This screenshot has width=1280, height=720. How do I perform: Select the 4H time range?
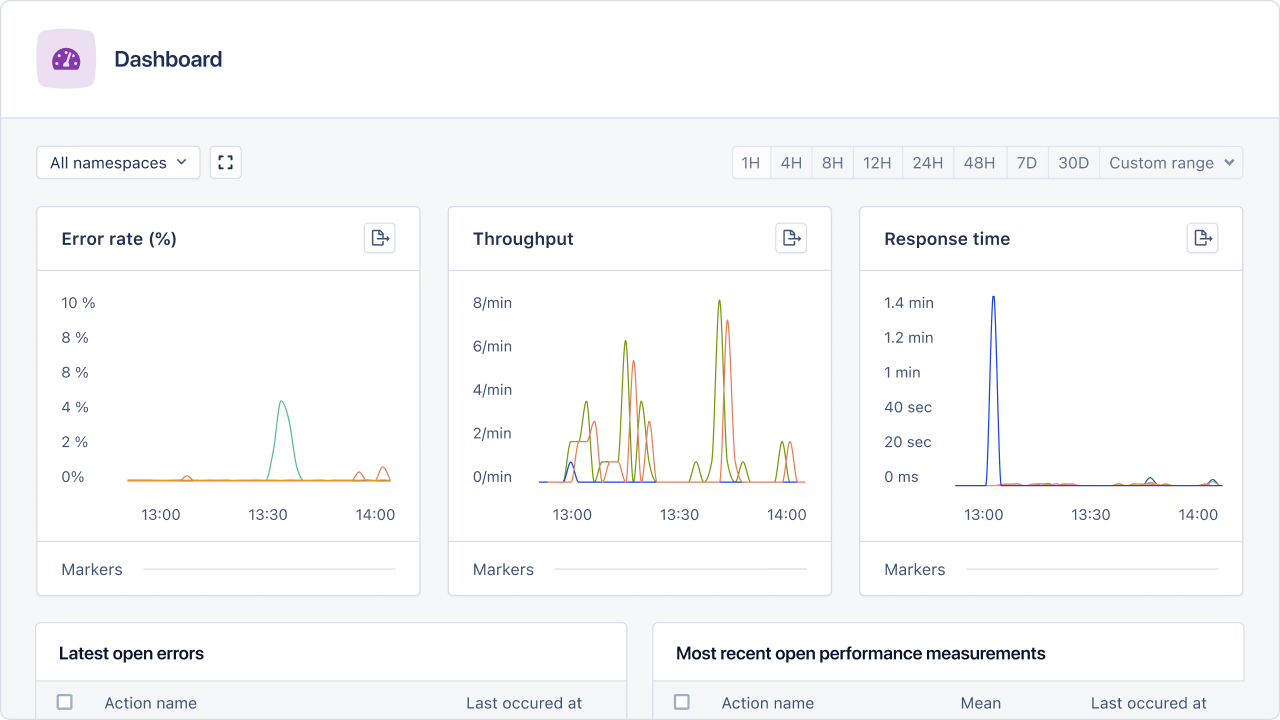tap(791, 163)
